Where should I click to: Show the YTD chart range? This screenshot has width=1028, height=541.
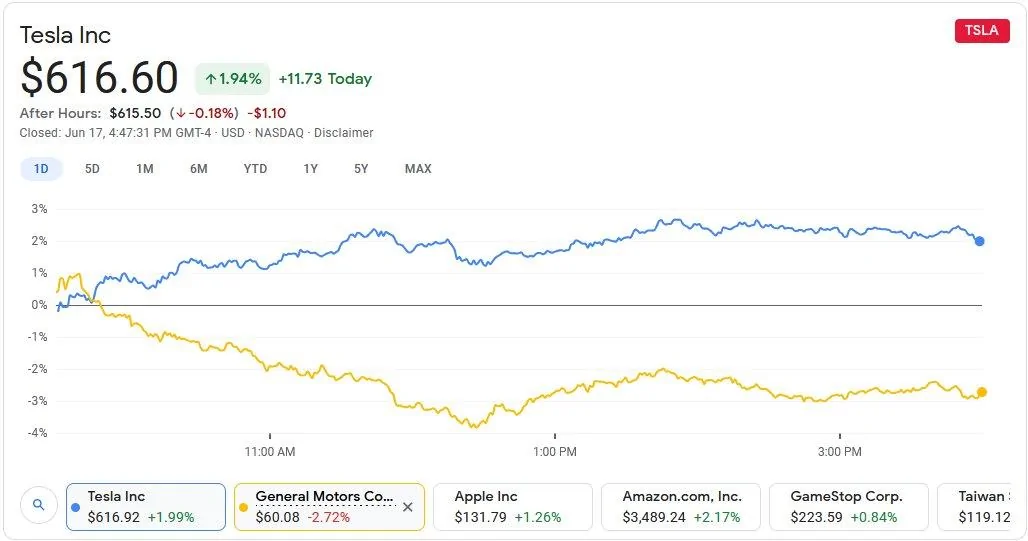click(255, 169)
